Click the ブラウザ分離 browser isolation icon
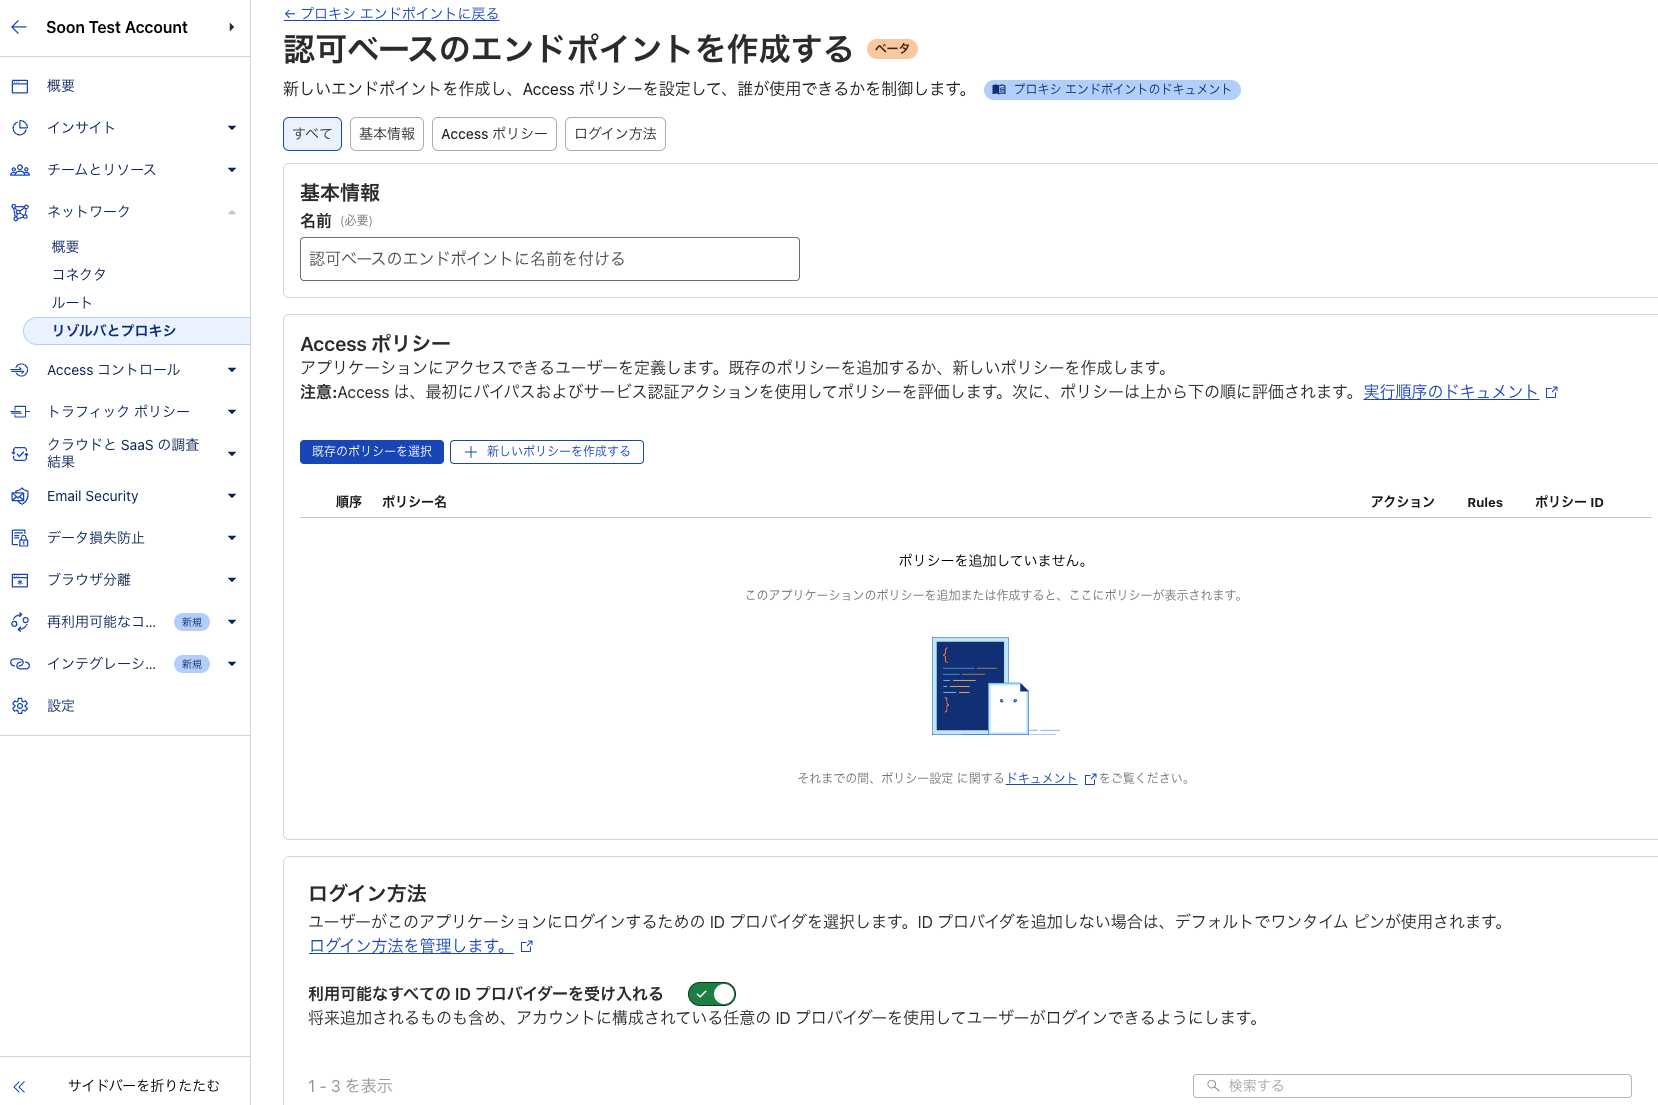The width and height of the screenshot is (1658, 1105). (20, 579)
